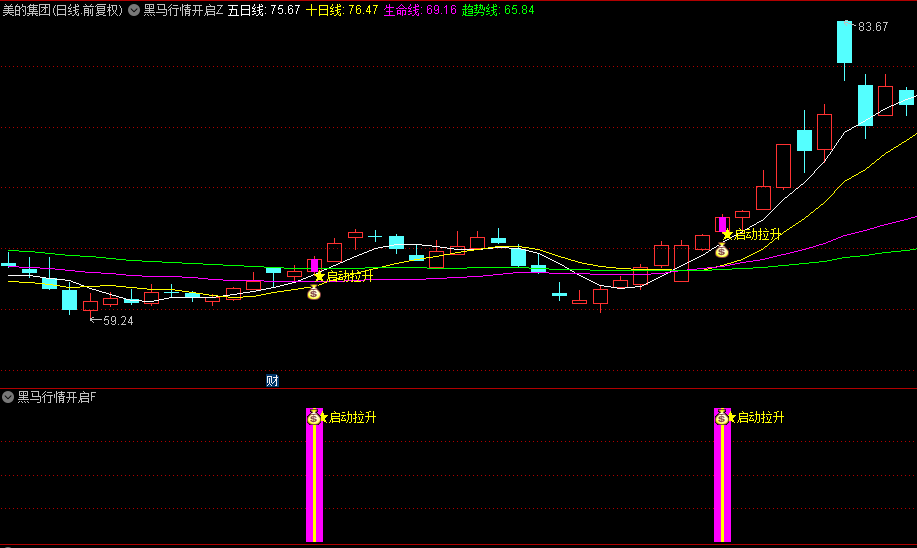Click the left 启动拉升 label in the main chart
Image resolution: width=917 pixels, height=548 pixels.
pyautogui.click(x=350, y=276)
